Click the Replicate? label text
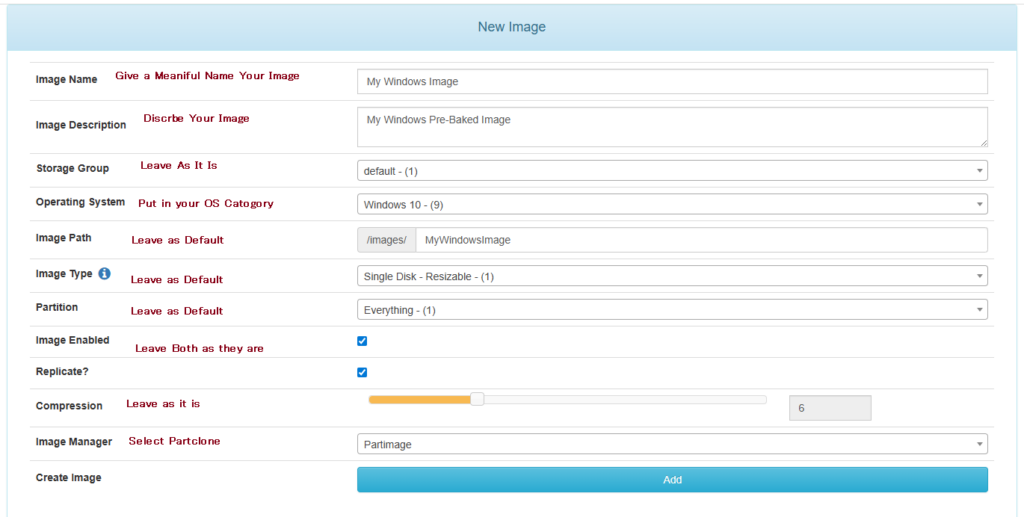The width and height of the screenshot is (1024, 517). click(x=62, y=373)
